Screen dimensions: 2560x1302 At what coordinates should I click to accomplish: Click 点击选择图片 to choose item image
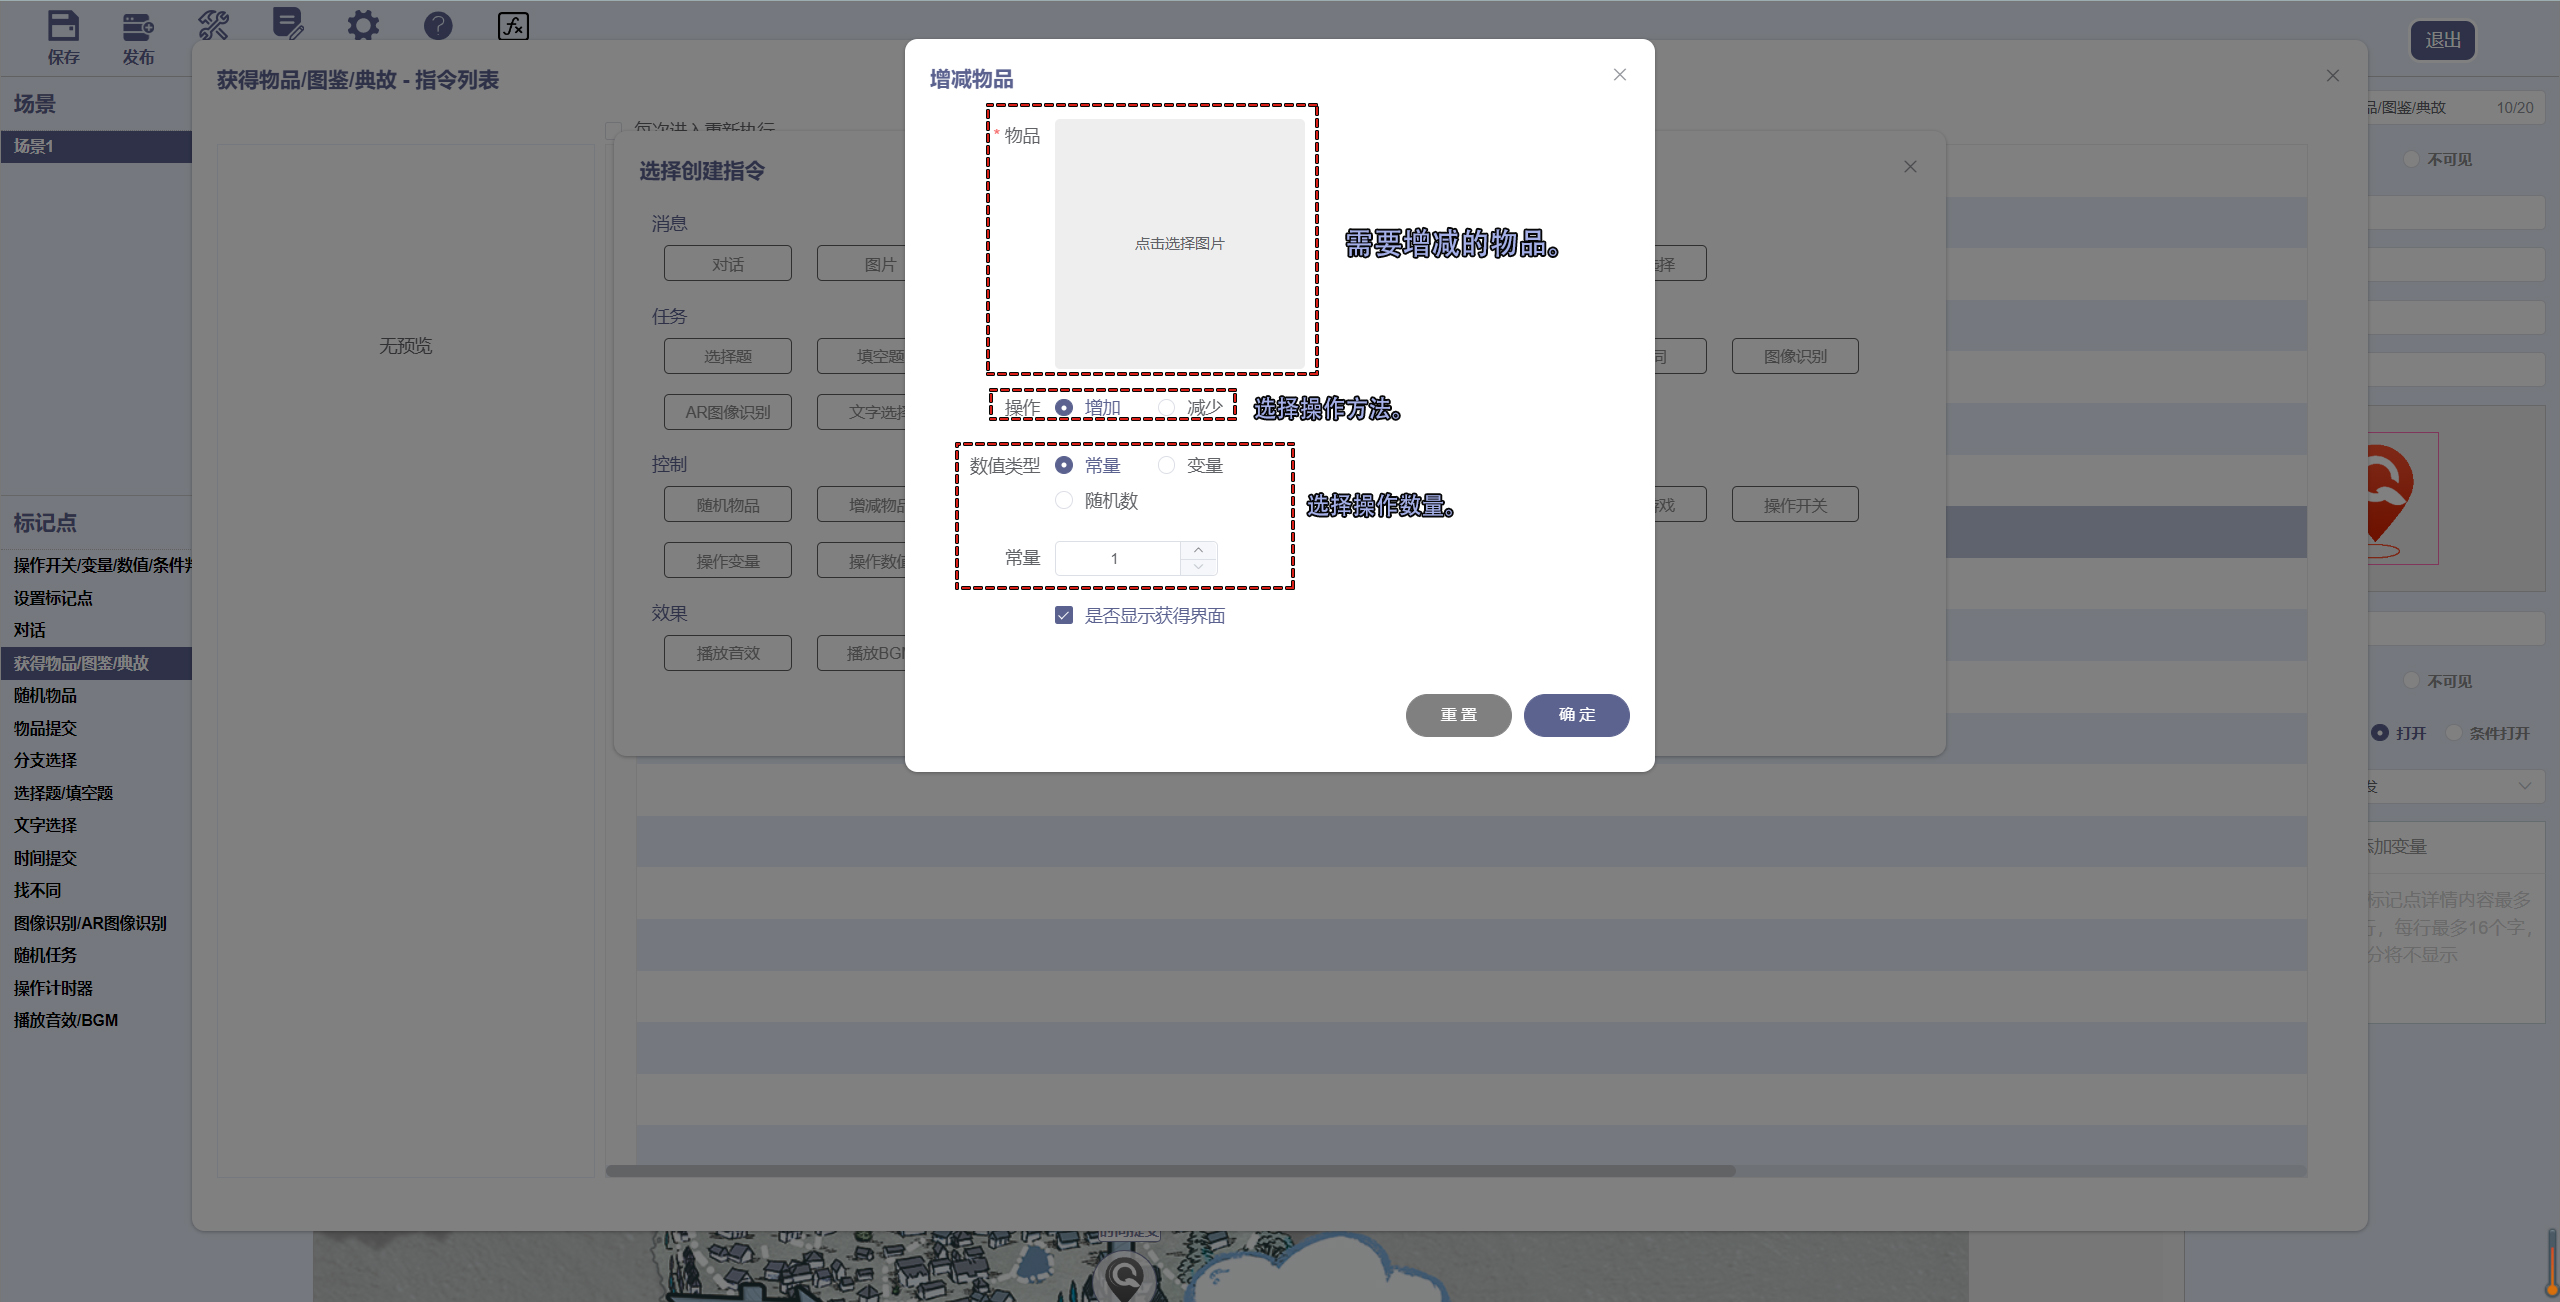pos(1180,244)
